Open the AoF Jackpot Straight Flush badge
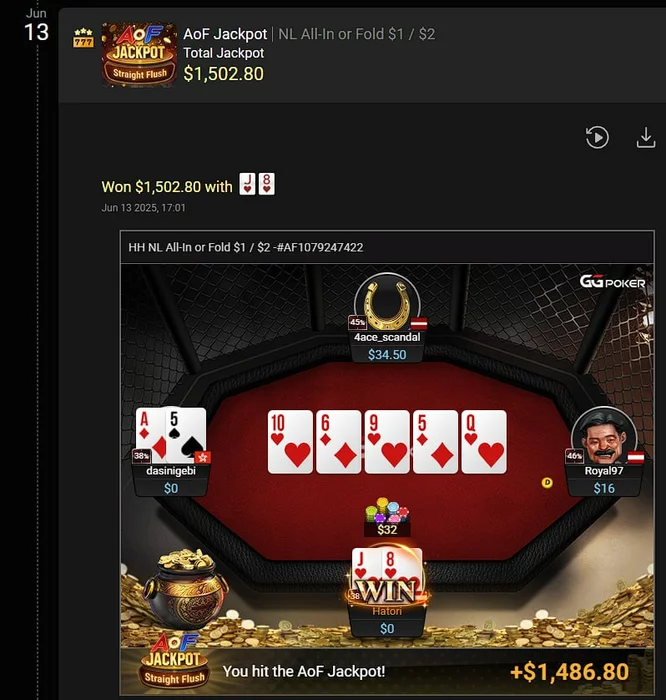This screenshot has height=700, width=666. (139, 54)
